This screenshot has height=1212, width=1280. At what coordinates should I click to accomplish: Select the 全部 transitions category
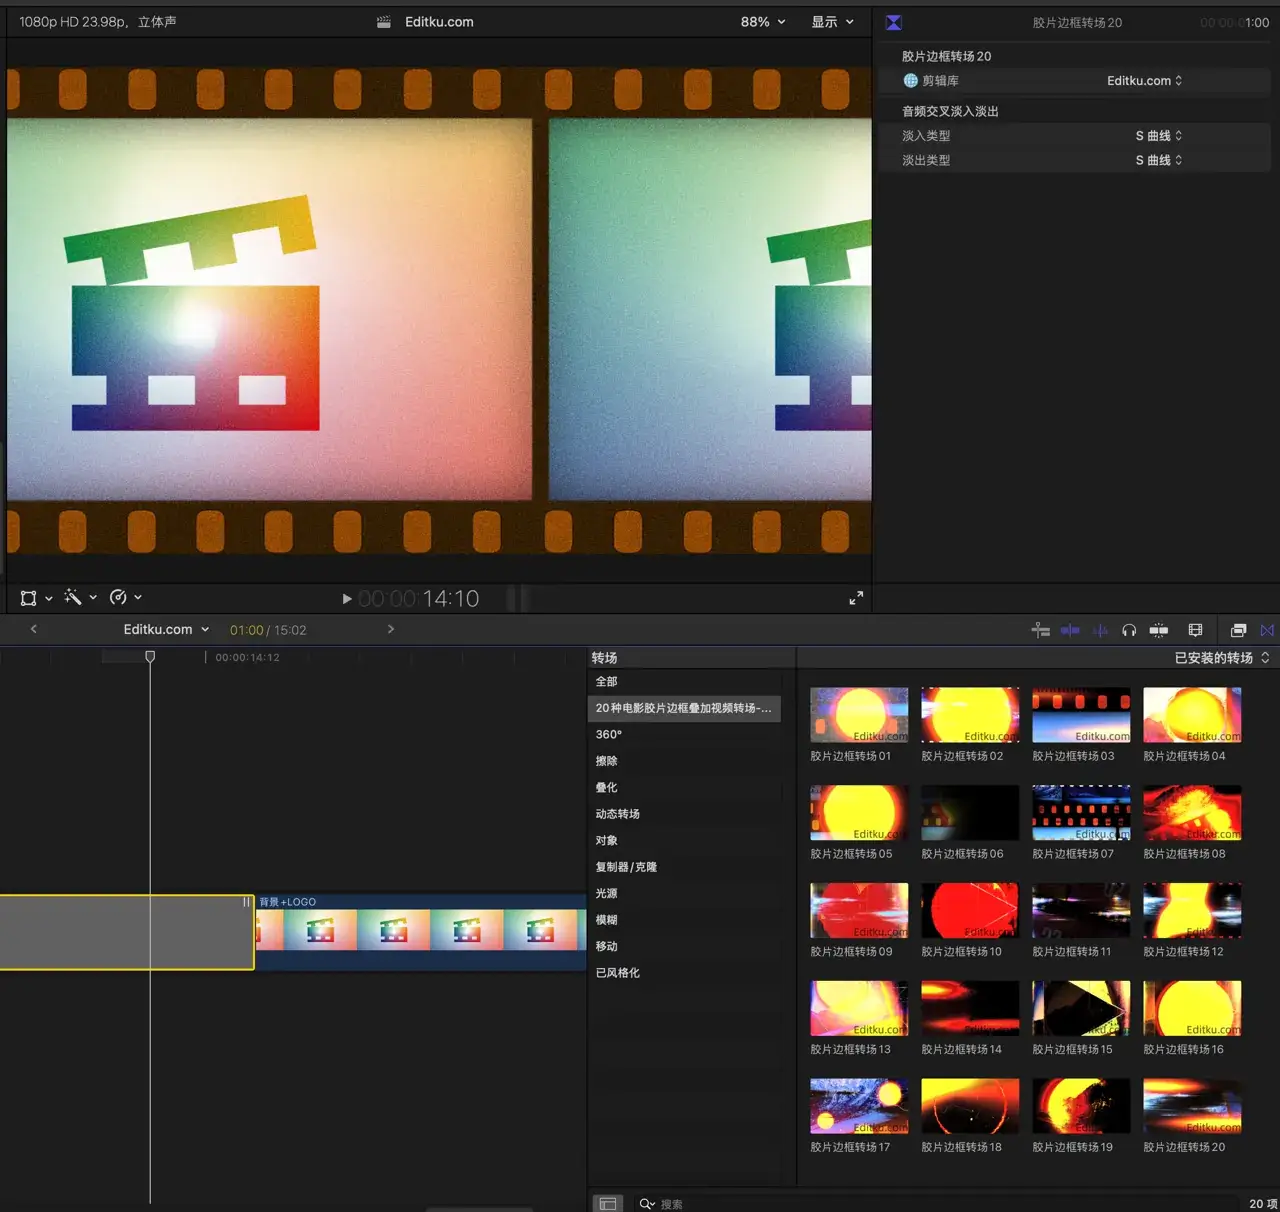click(x=607, y=682)
